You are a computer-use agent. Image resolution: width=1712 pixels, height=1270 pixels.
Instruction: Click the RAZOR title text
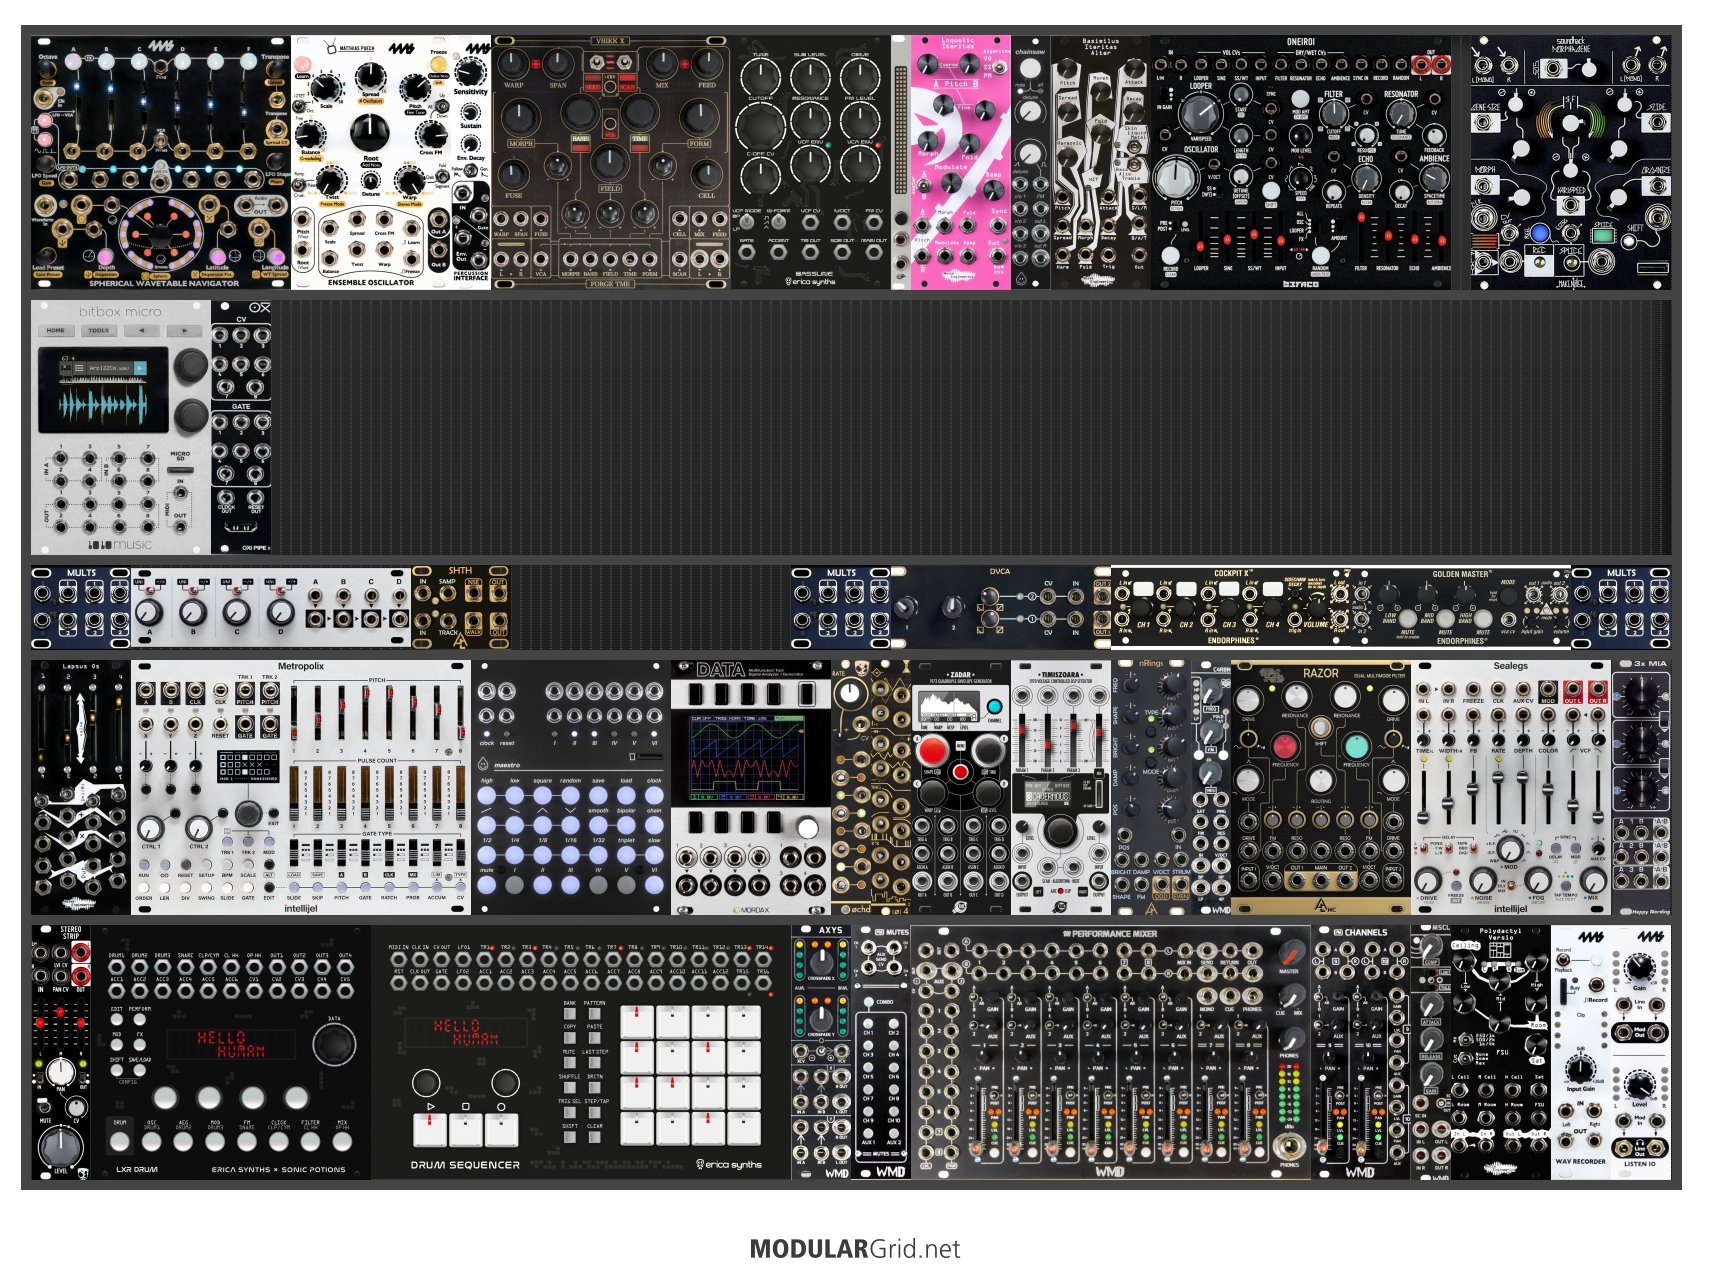coord(1320,673)
